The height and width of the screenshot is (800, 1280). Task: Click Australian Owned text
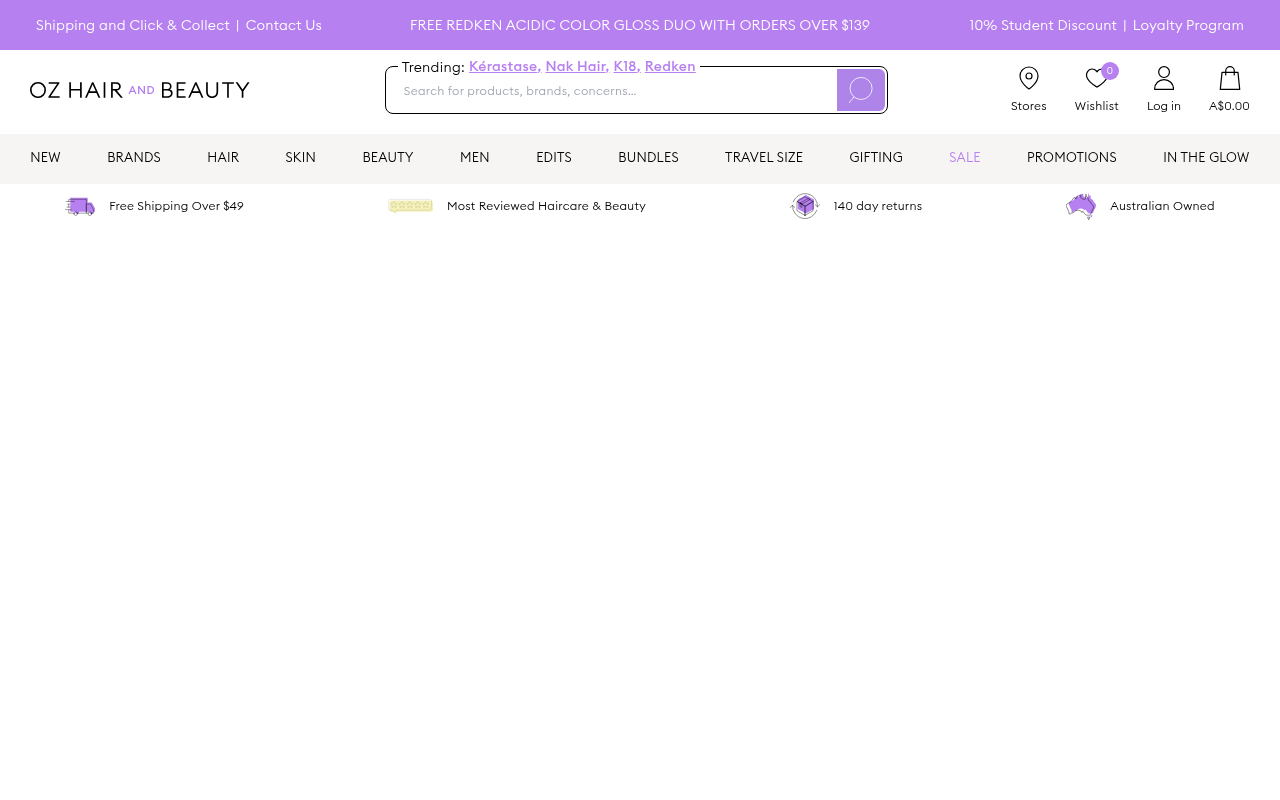pos(1162,206)
